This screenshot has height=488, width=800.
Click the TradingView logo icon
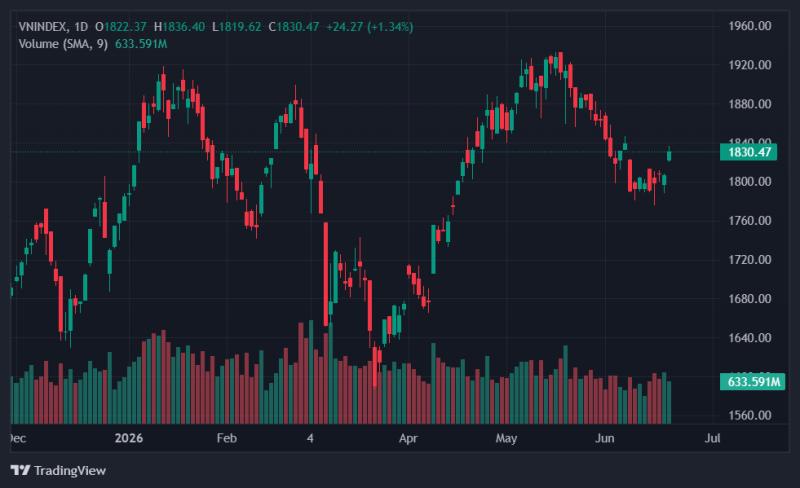click(x=20, y=470)
